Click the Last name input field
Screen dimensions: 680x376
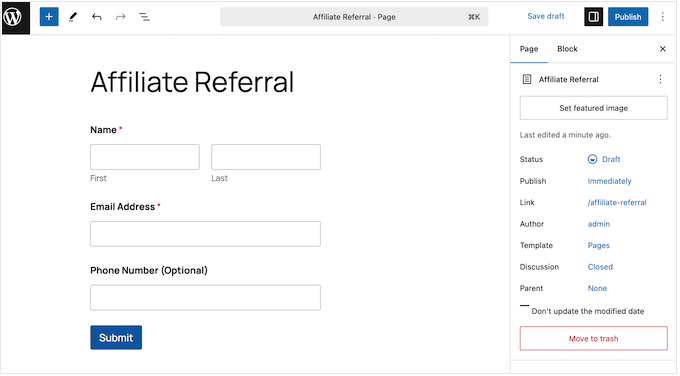point(266,157)
